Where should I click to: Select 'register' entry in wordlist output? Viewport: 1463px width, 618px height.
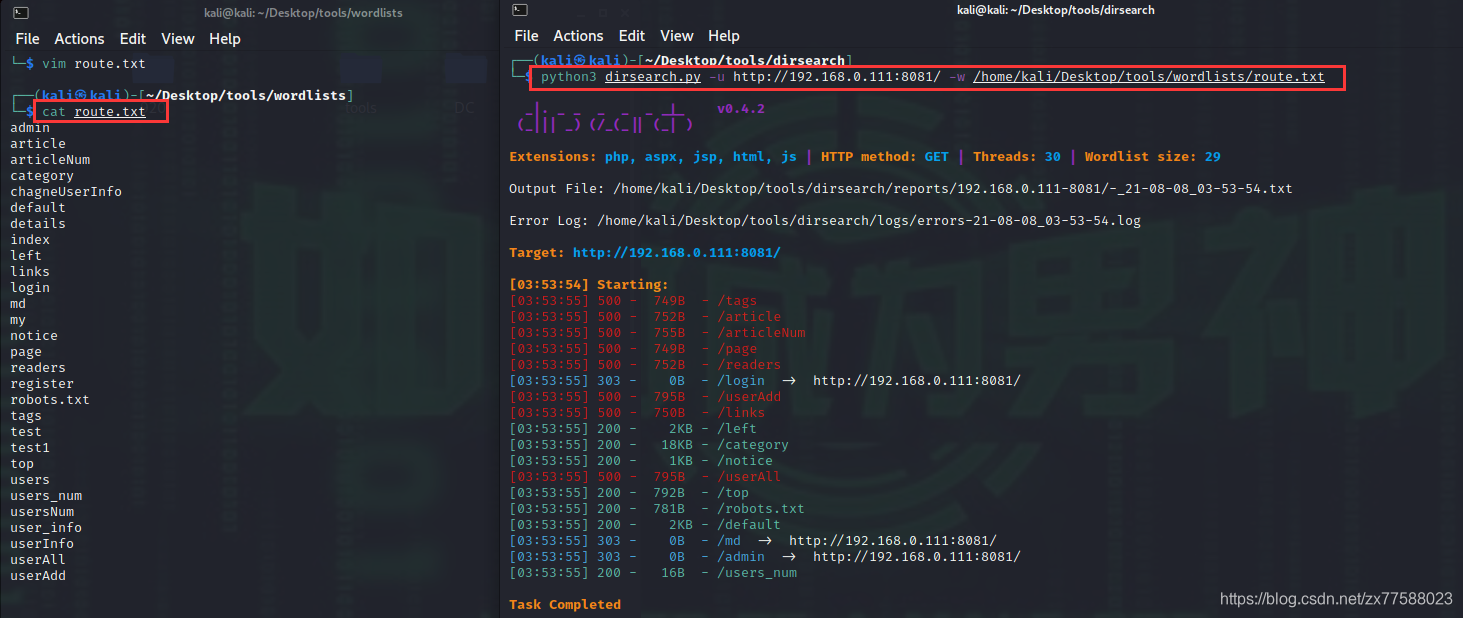click(x=42, y=384)
